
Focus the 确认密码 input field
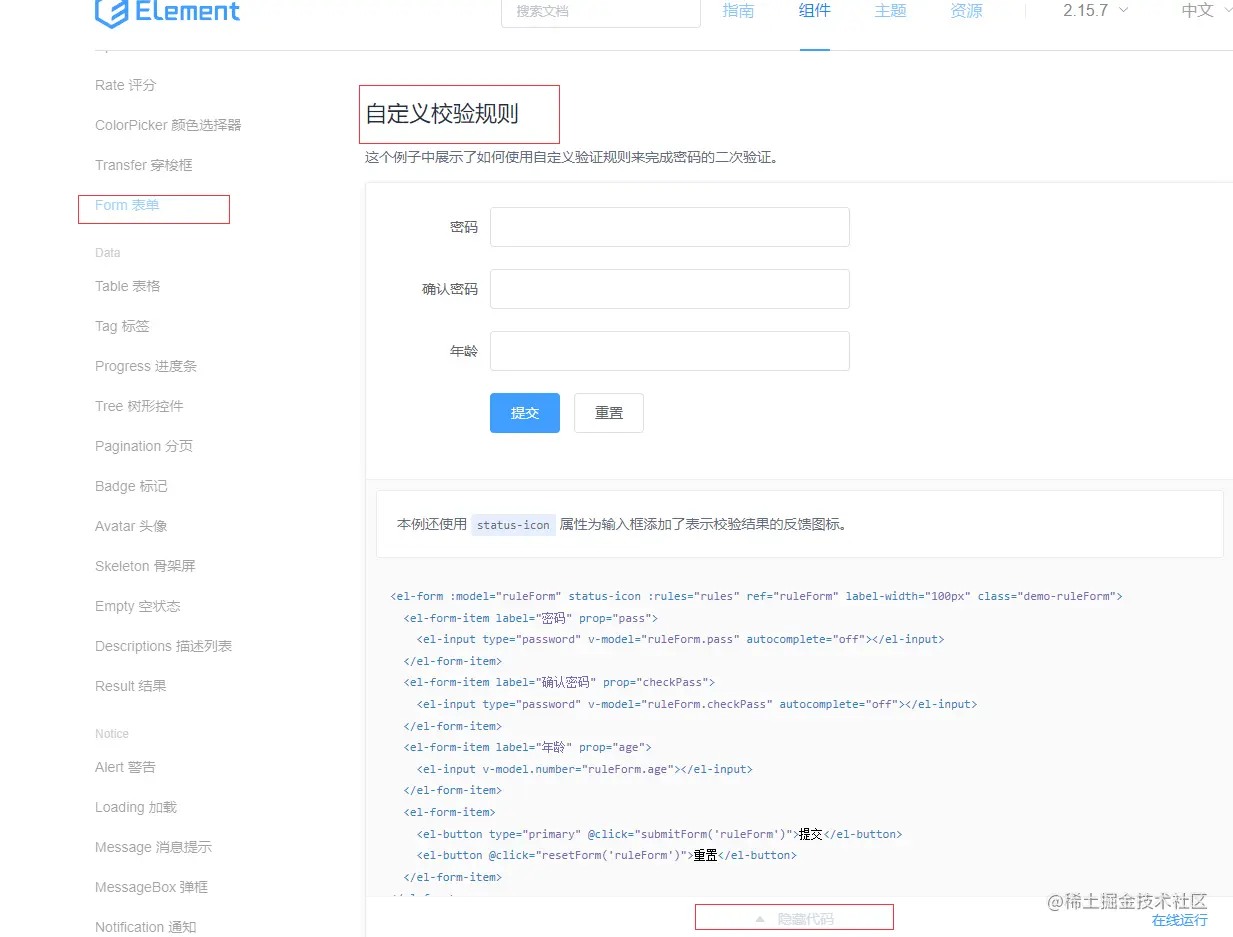coord(670,289)
